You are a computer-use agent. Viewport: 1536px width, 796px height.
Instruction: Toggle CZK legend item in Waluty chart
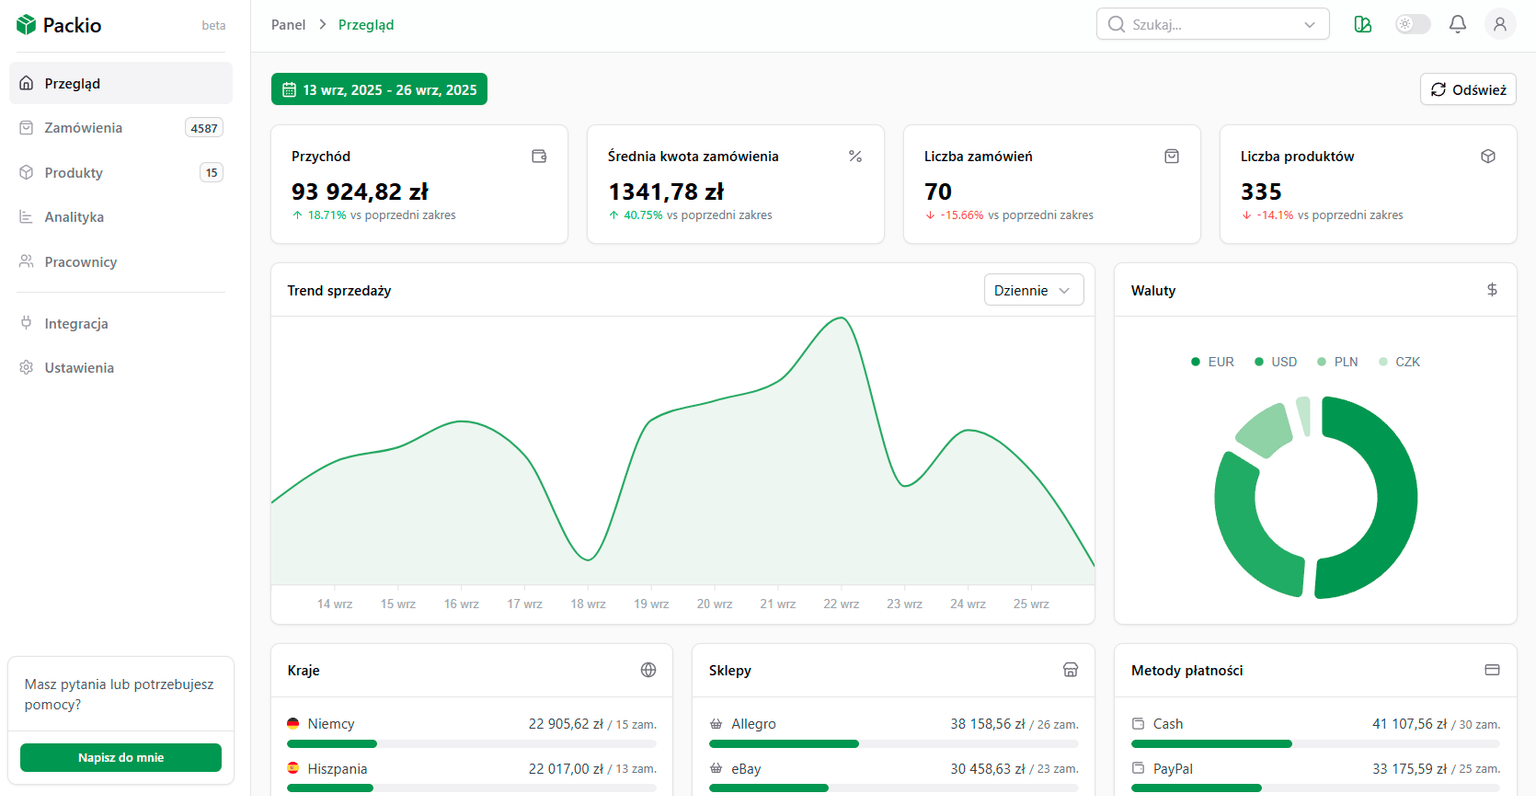click(1399, 362)
